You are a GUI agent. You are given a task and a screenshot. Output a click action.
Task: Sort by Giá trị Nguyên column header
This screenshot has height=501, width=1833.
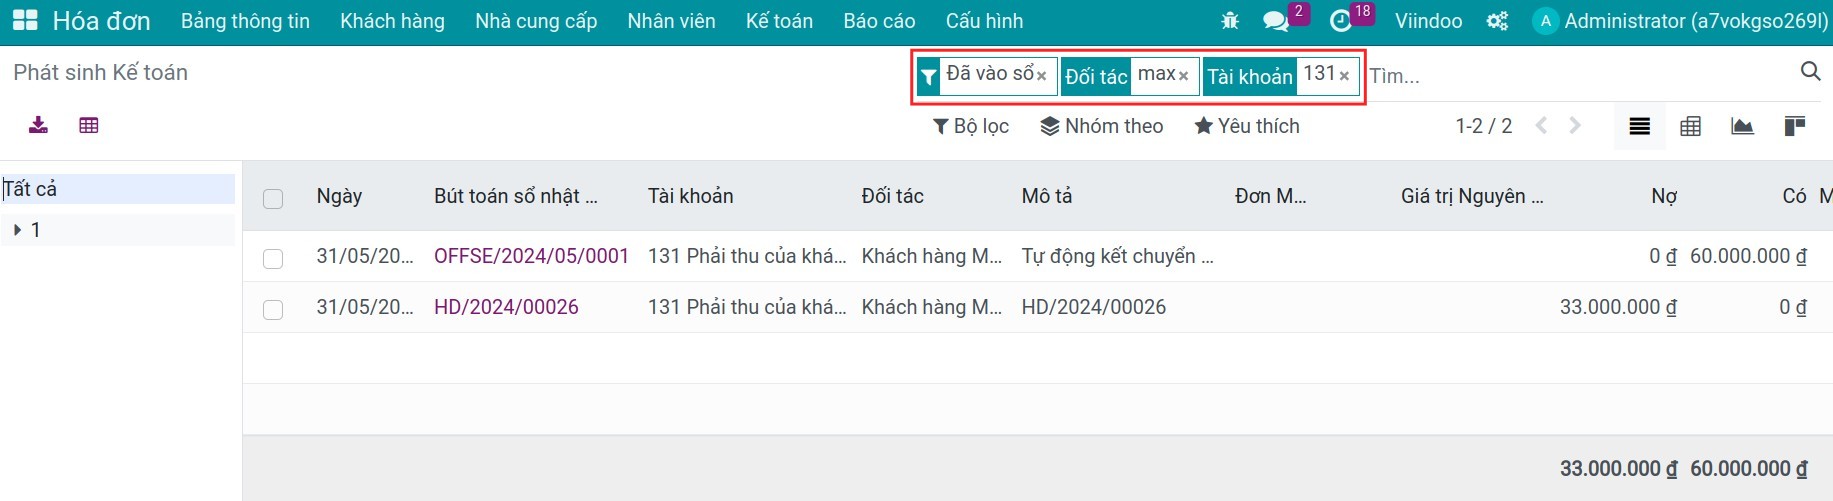click(1472, 196)
